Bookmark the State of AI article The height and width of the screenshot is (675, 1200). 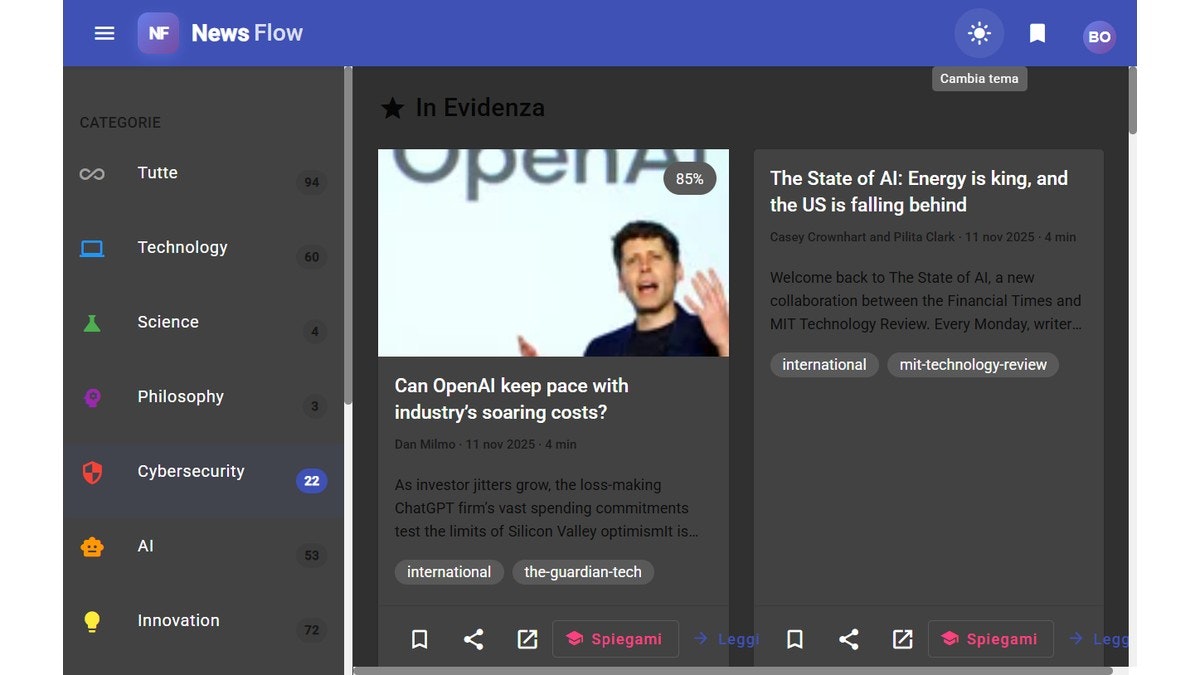794,638
